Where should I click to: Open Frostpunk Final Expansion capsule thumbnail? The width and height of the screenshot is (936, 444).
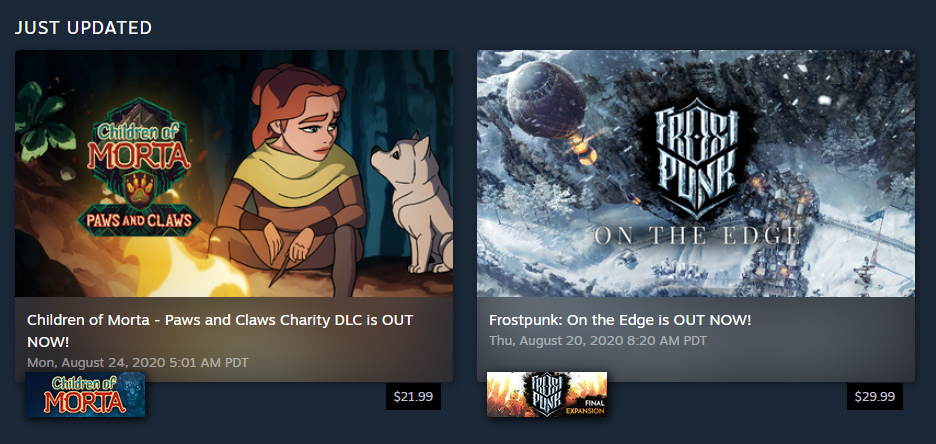point(547,394)
